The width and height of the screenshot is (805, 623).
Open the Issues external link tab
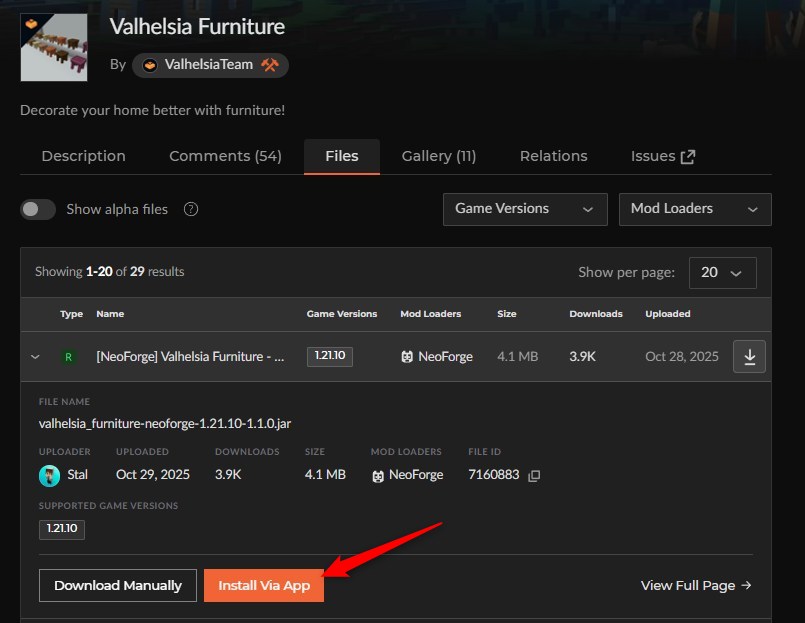coord(663,156)
